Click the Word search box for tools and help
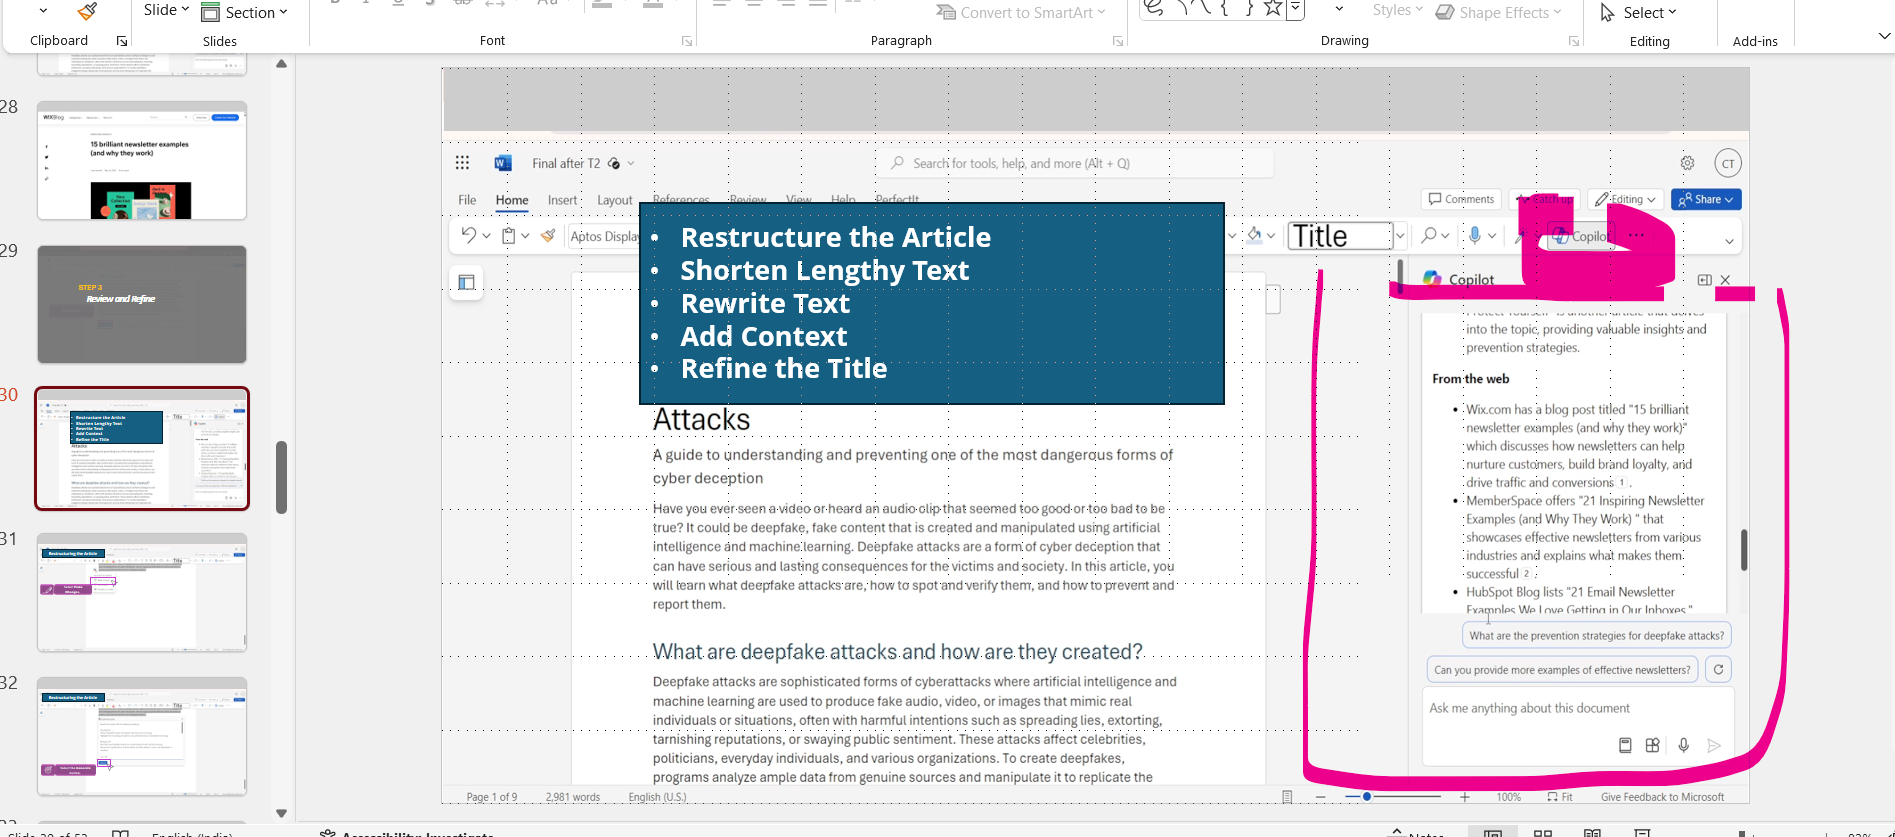This screenshot has height=837, width=1895. 1076,163
